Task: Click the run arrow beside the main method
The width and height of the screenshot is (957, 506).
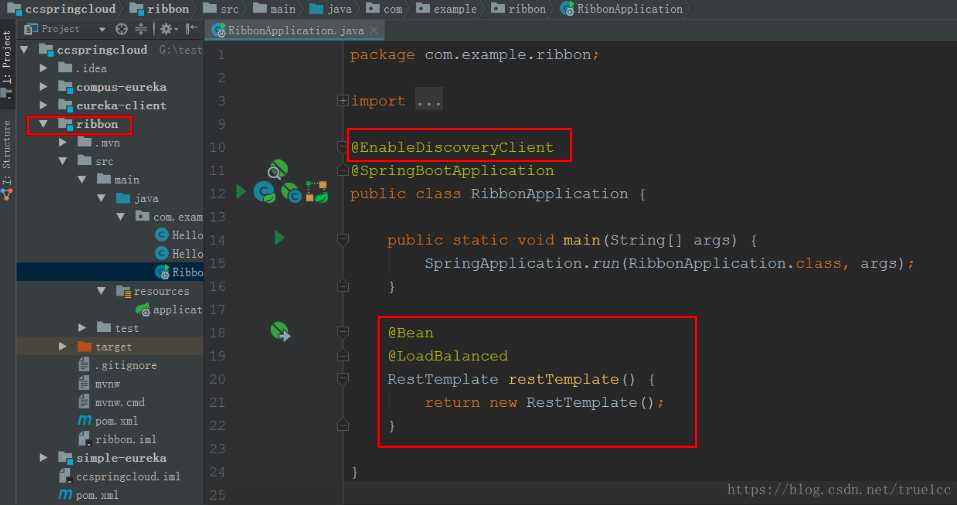Action: point(280,237)
